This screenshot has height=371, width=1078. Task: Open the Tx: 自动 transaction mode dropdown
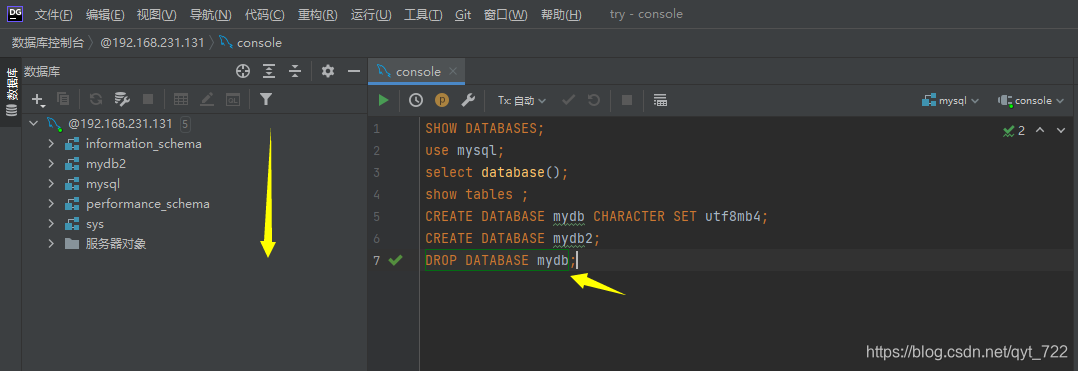pos(522,100)
